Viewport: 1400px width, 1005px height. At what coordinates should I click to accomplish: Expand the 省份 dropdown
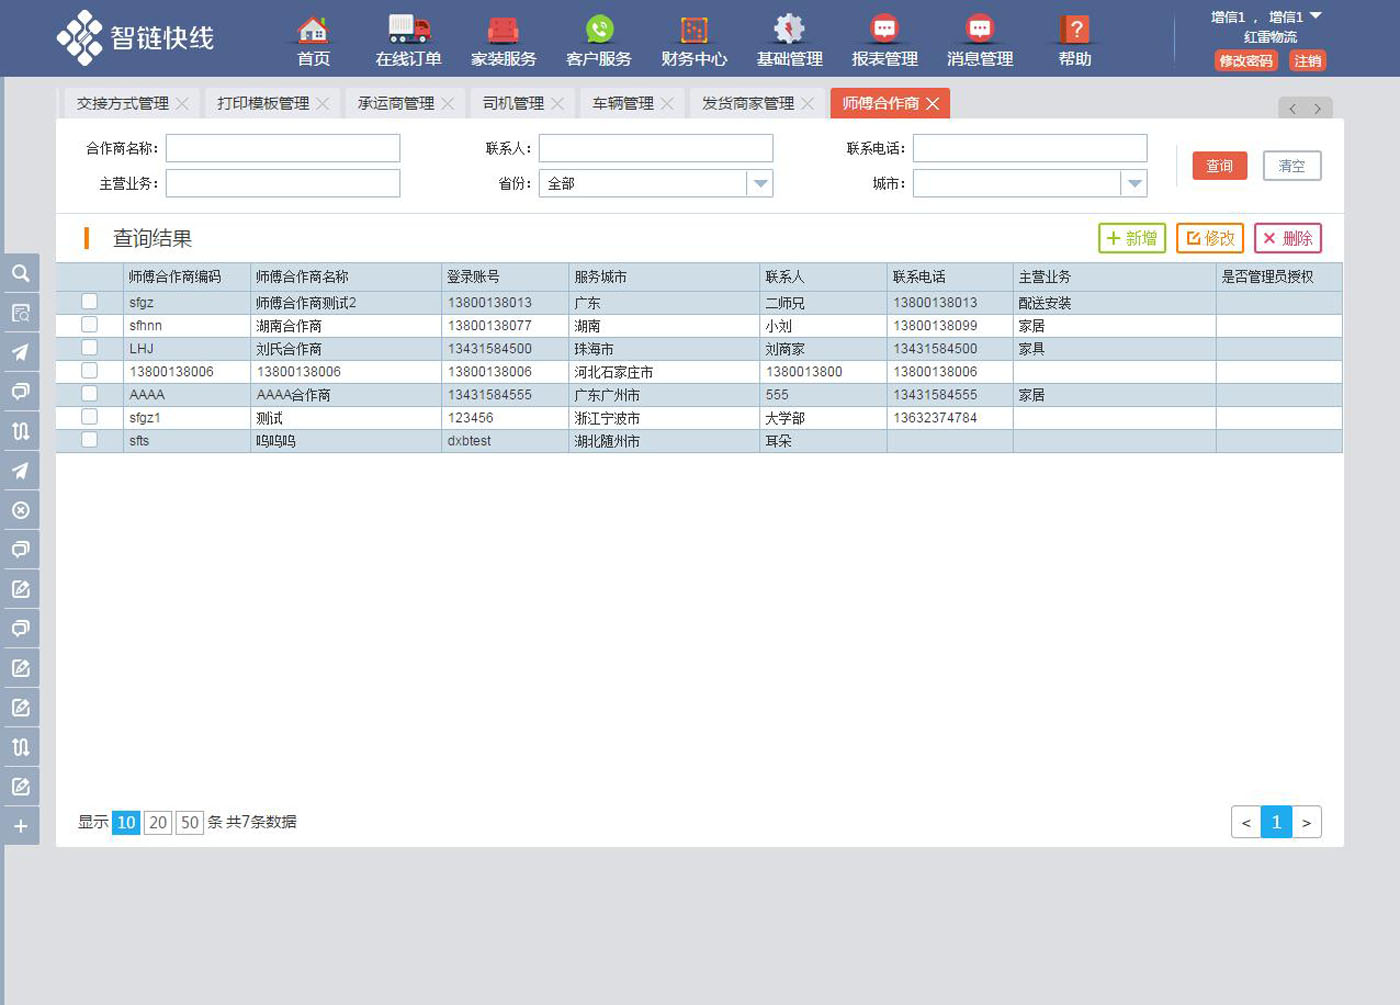(x=760, y=184)
